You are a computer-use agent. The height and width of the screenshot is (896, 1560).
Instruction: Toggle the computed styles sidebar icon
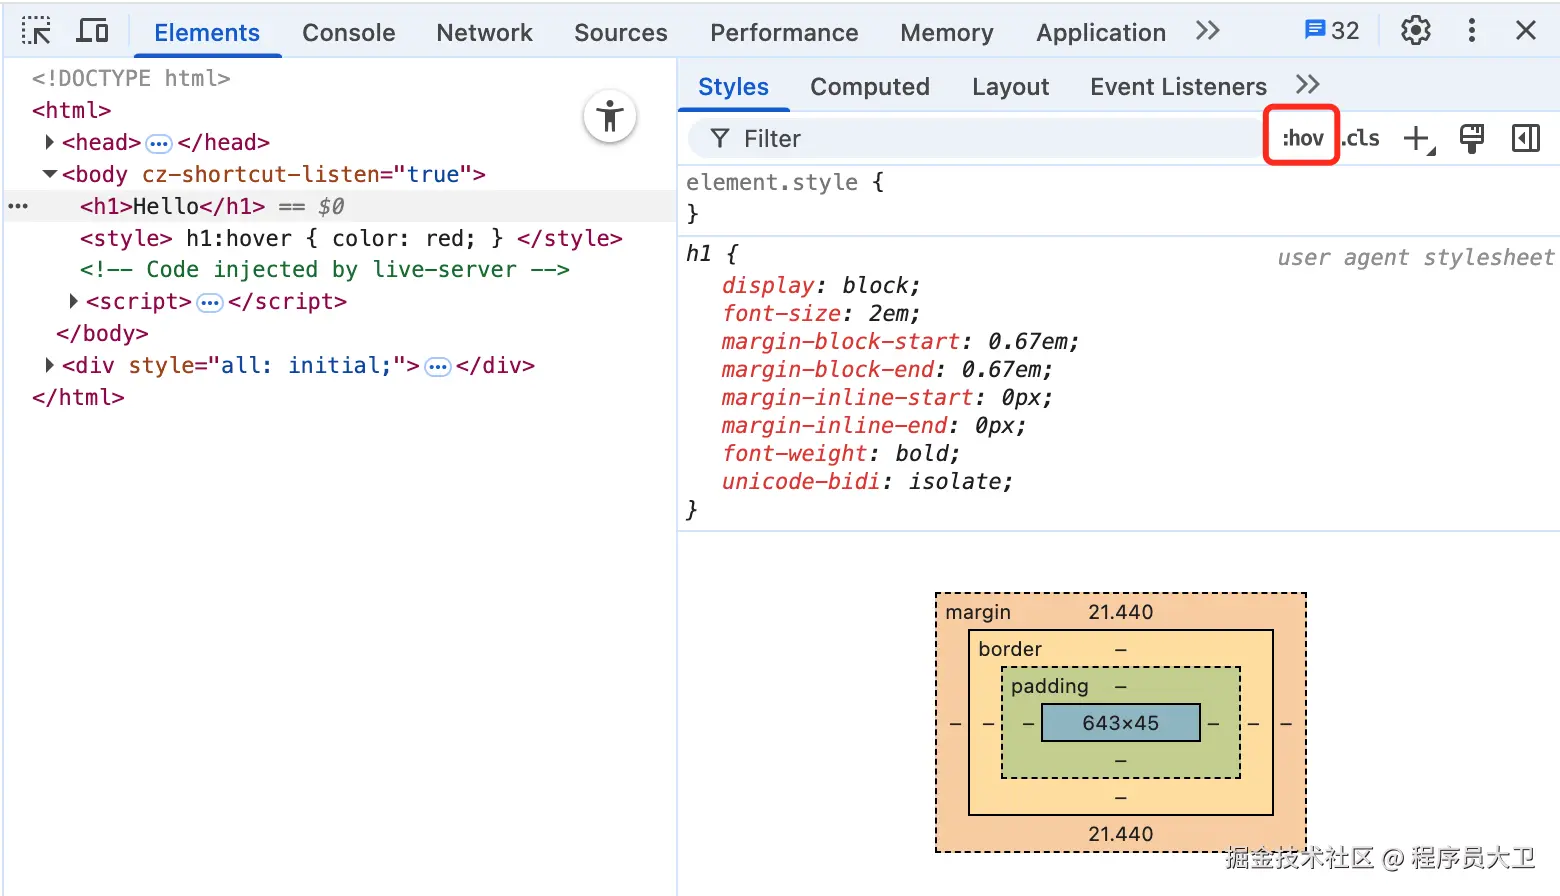pos(1525,139)
